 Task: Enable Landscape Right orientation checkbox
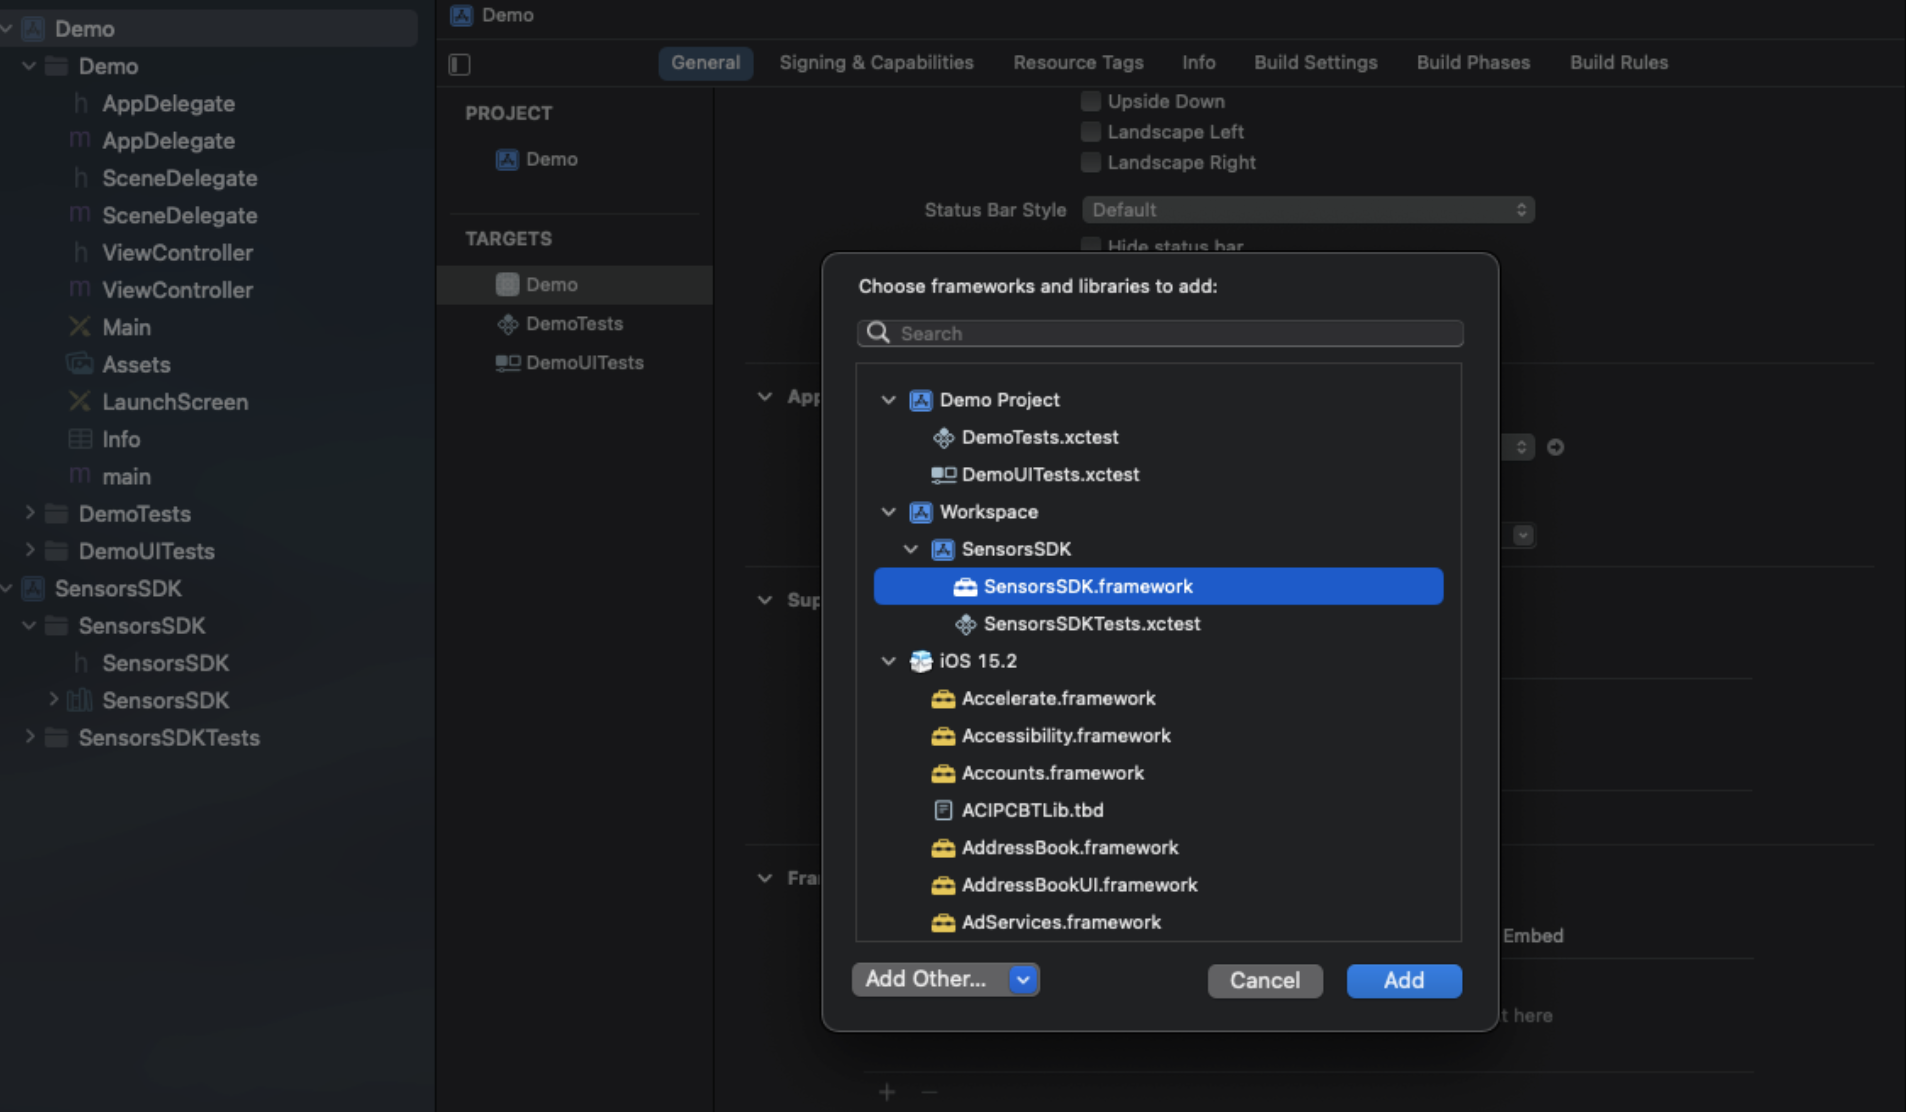tap(1091, 162)
